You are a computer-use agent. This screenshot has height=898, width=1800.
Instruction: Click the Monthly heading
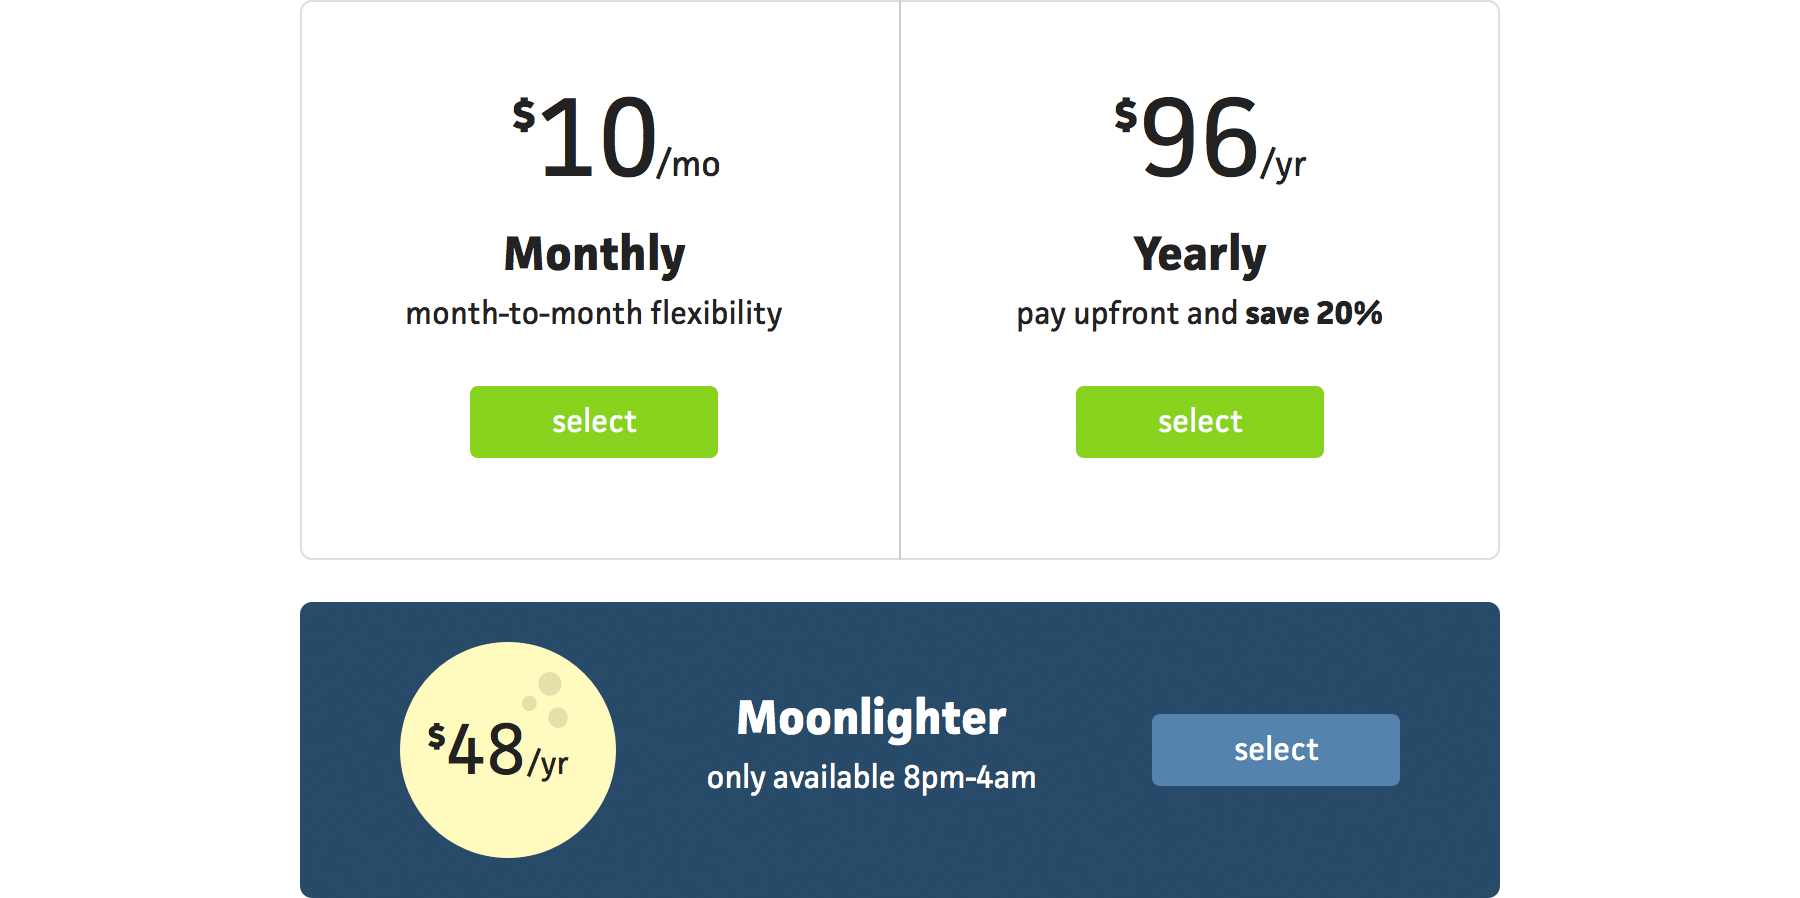coord(594,254)
